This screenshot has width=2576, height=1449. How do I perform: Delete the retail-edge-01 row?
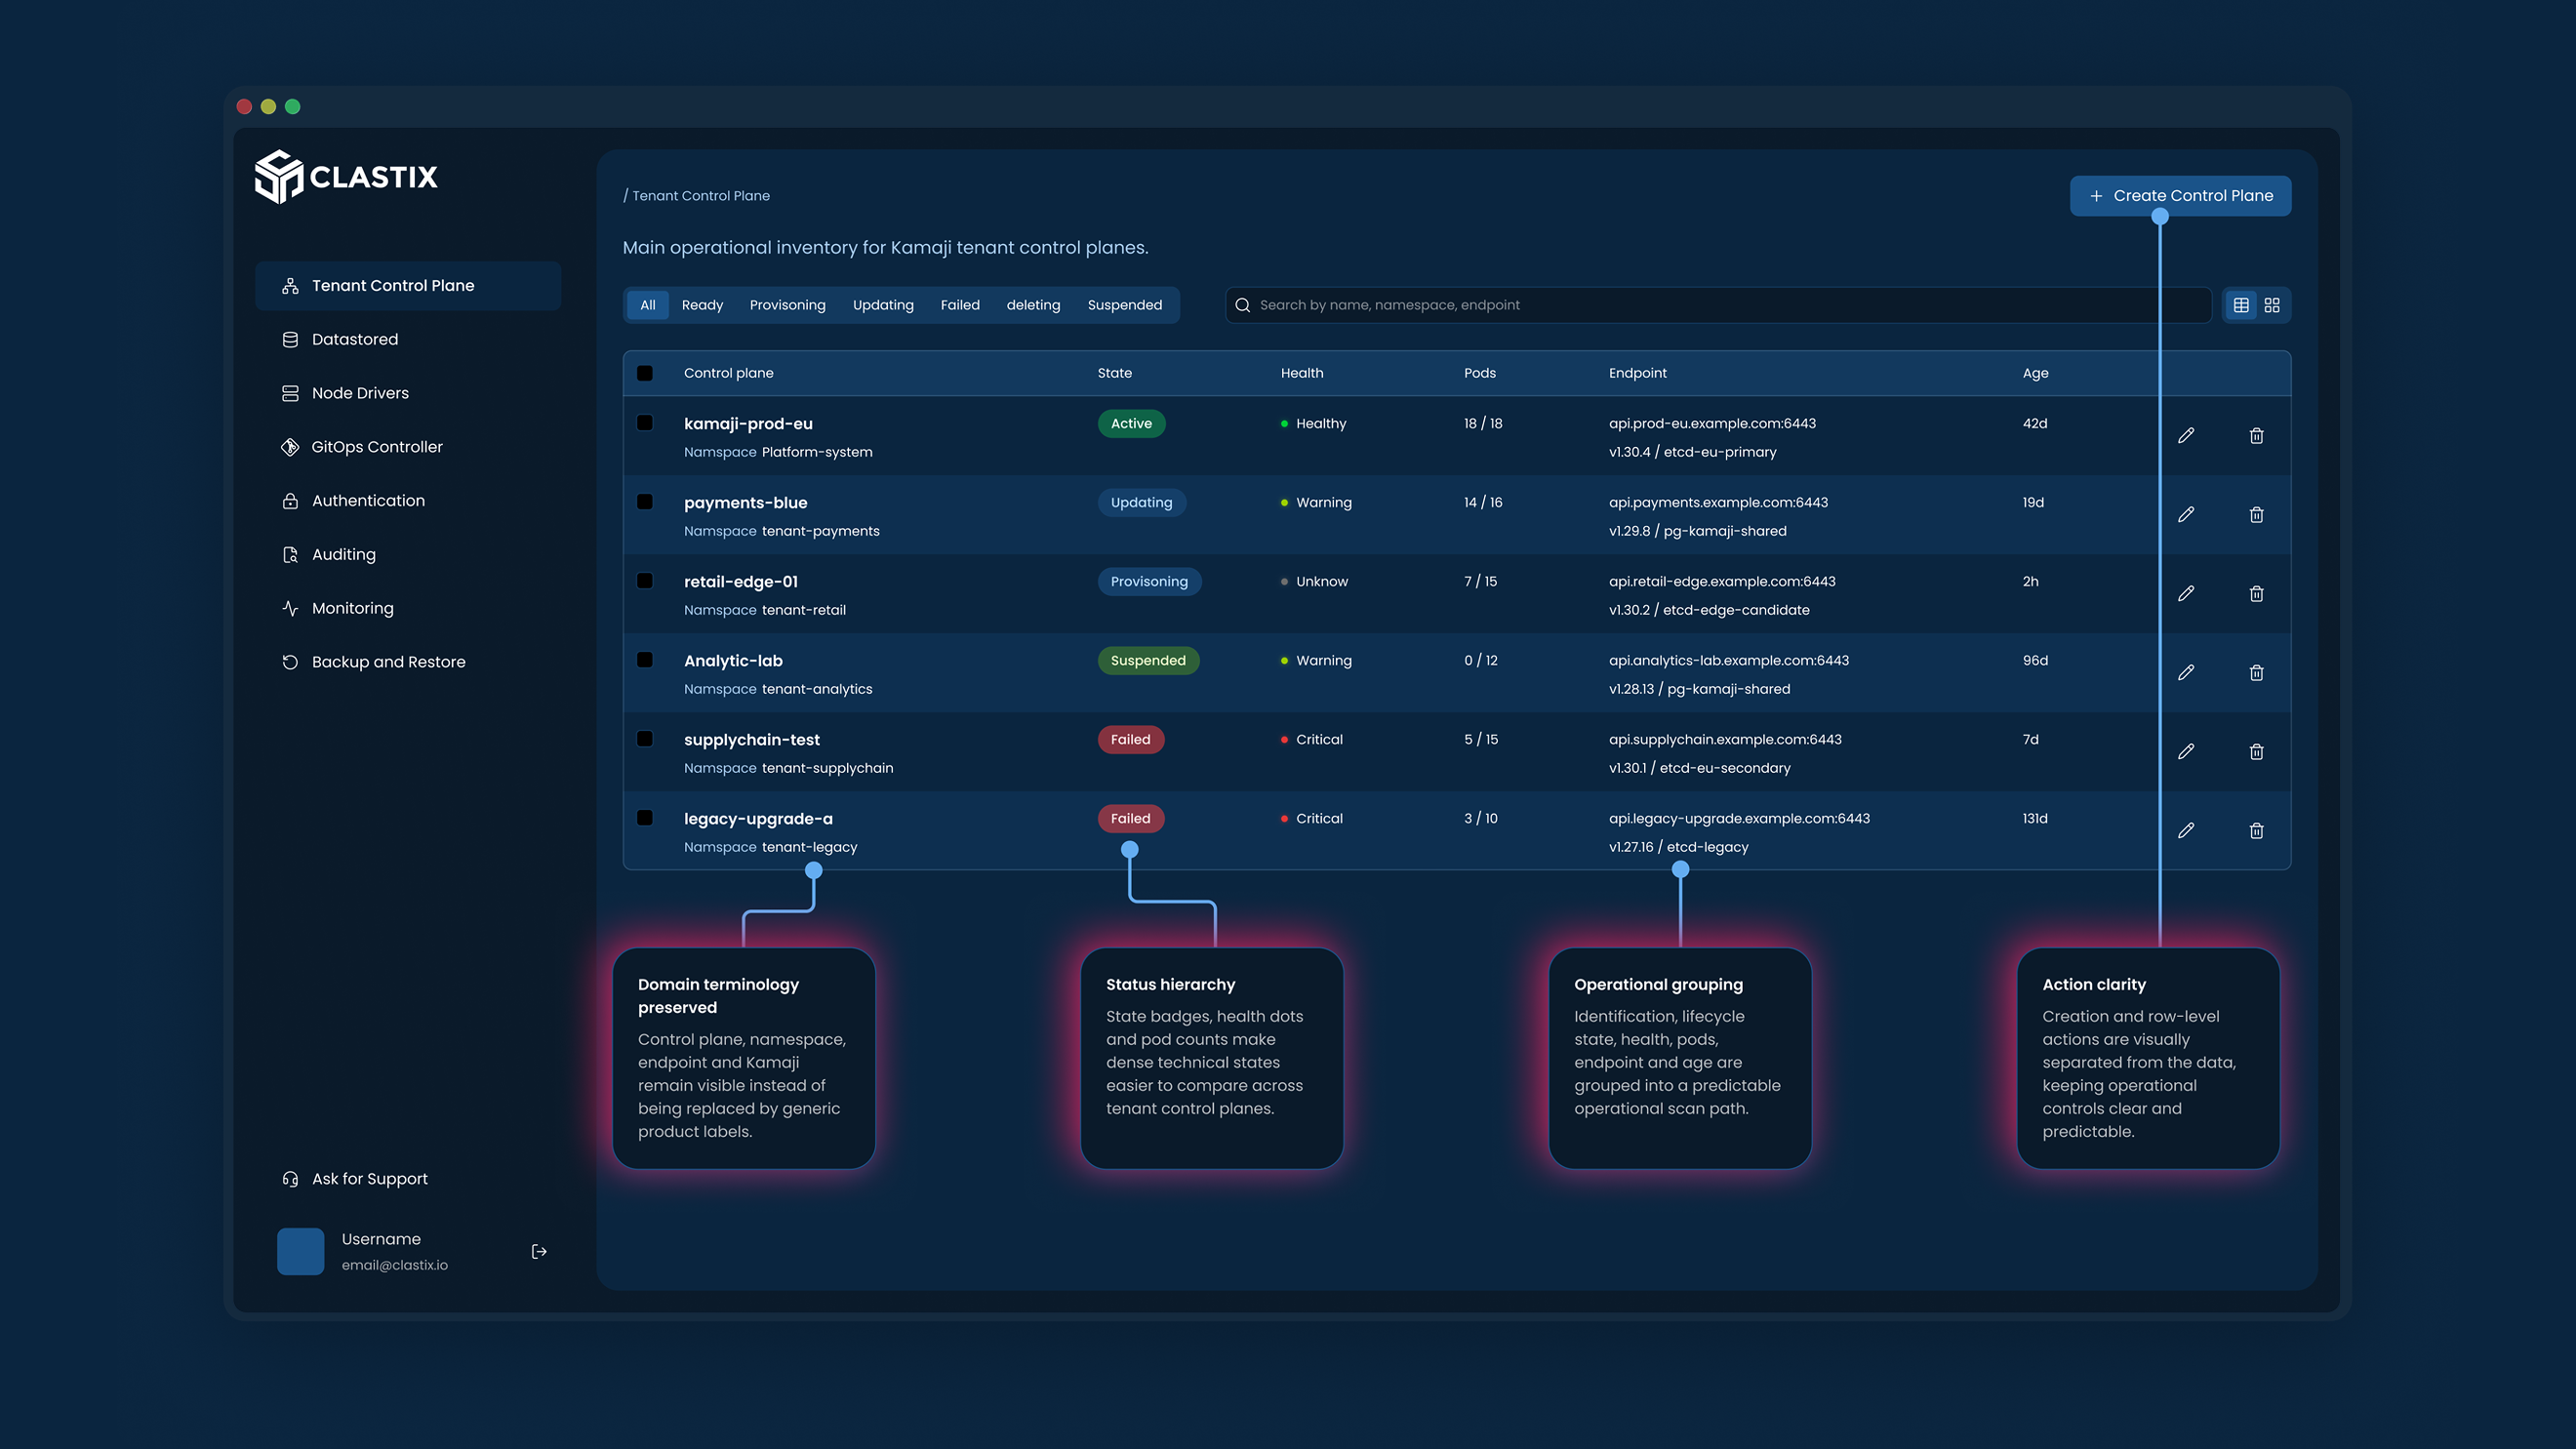click(2256, 593)
